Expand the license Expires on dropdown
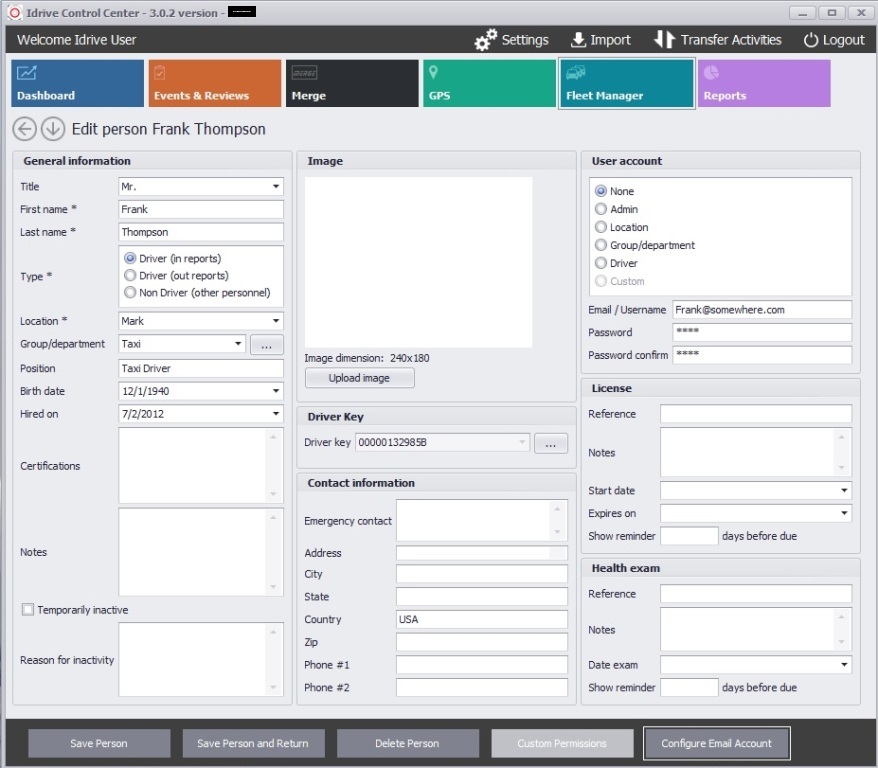Image resolution: width=878 pixels, height=768 pixels. click(x=844, y=514)
